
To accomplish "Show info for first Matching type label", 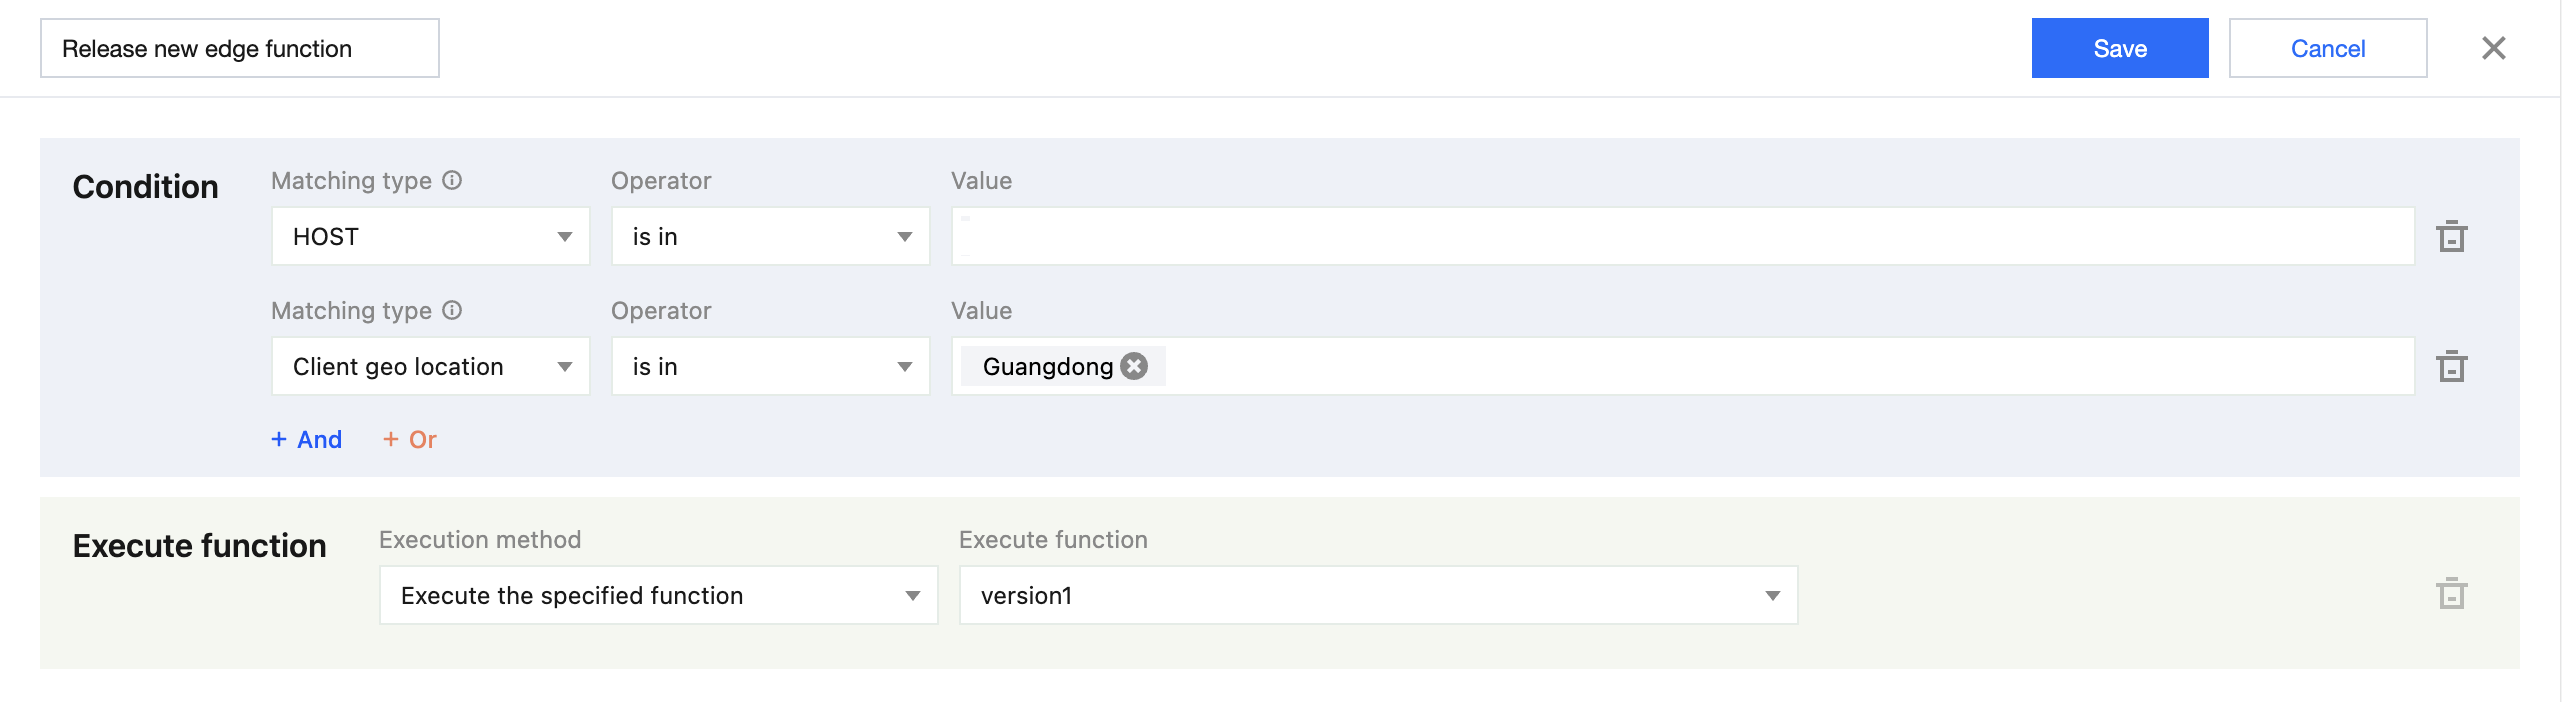I will pos(452,181).
